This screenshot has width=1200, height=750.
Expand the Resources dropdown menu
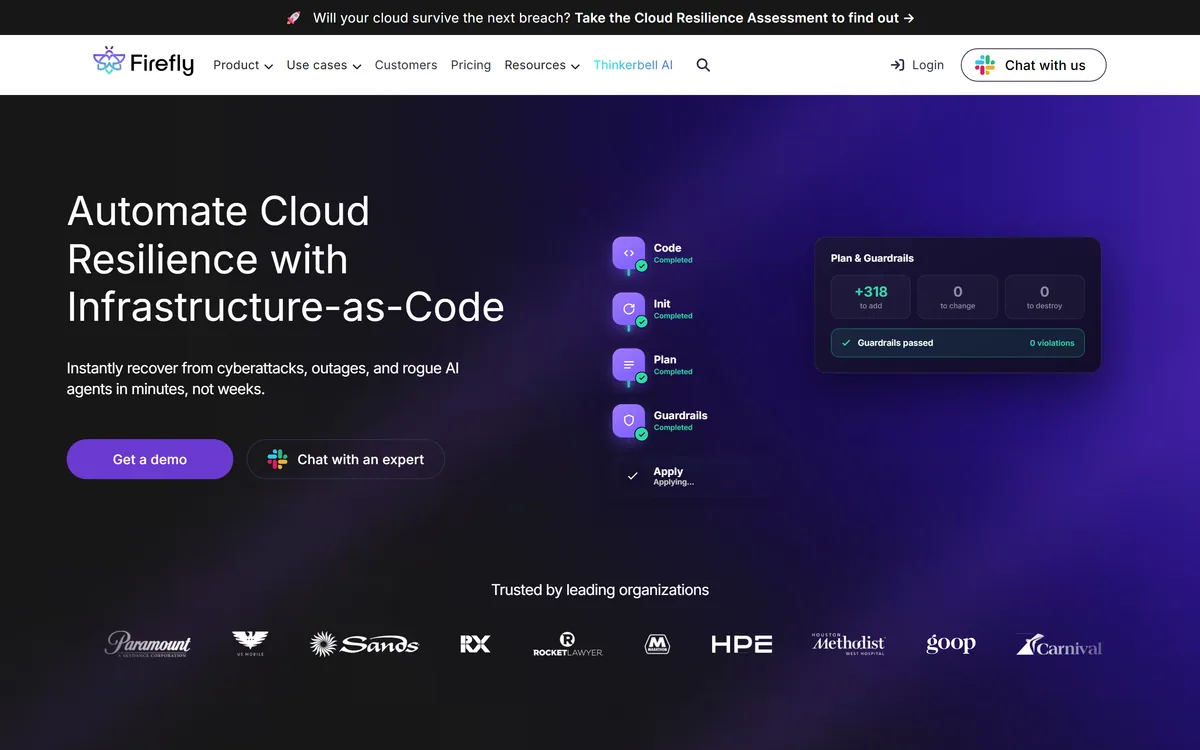542,65
